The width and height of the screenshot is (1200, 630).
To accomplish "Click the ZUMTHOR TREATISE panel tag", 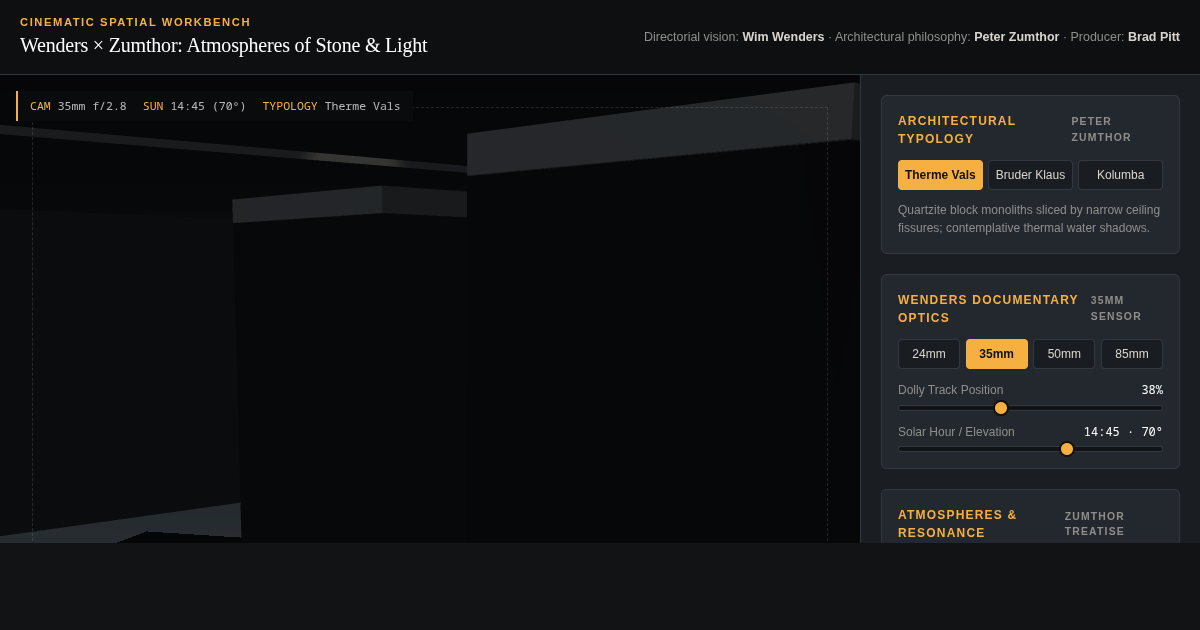I will (1095, 524).
